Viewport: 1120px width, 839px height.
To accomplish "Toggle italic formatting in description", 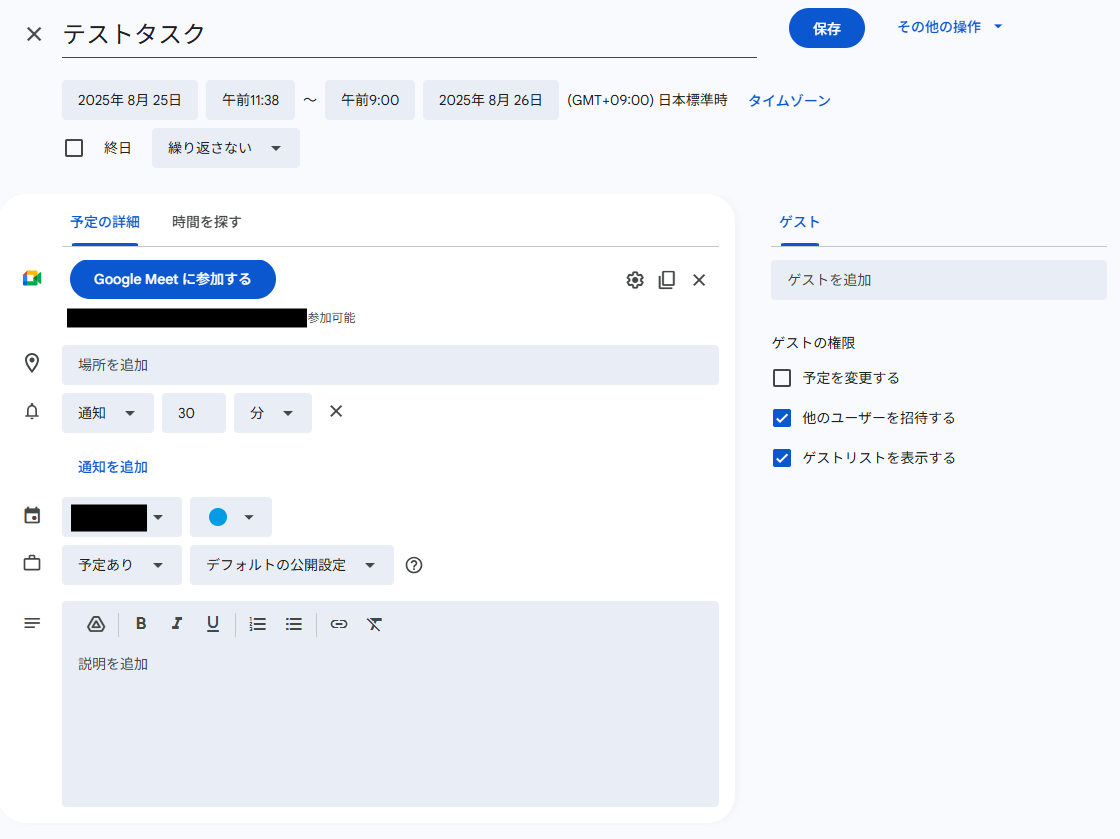I will tap(177, 624).
